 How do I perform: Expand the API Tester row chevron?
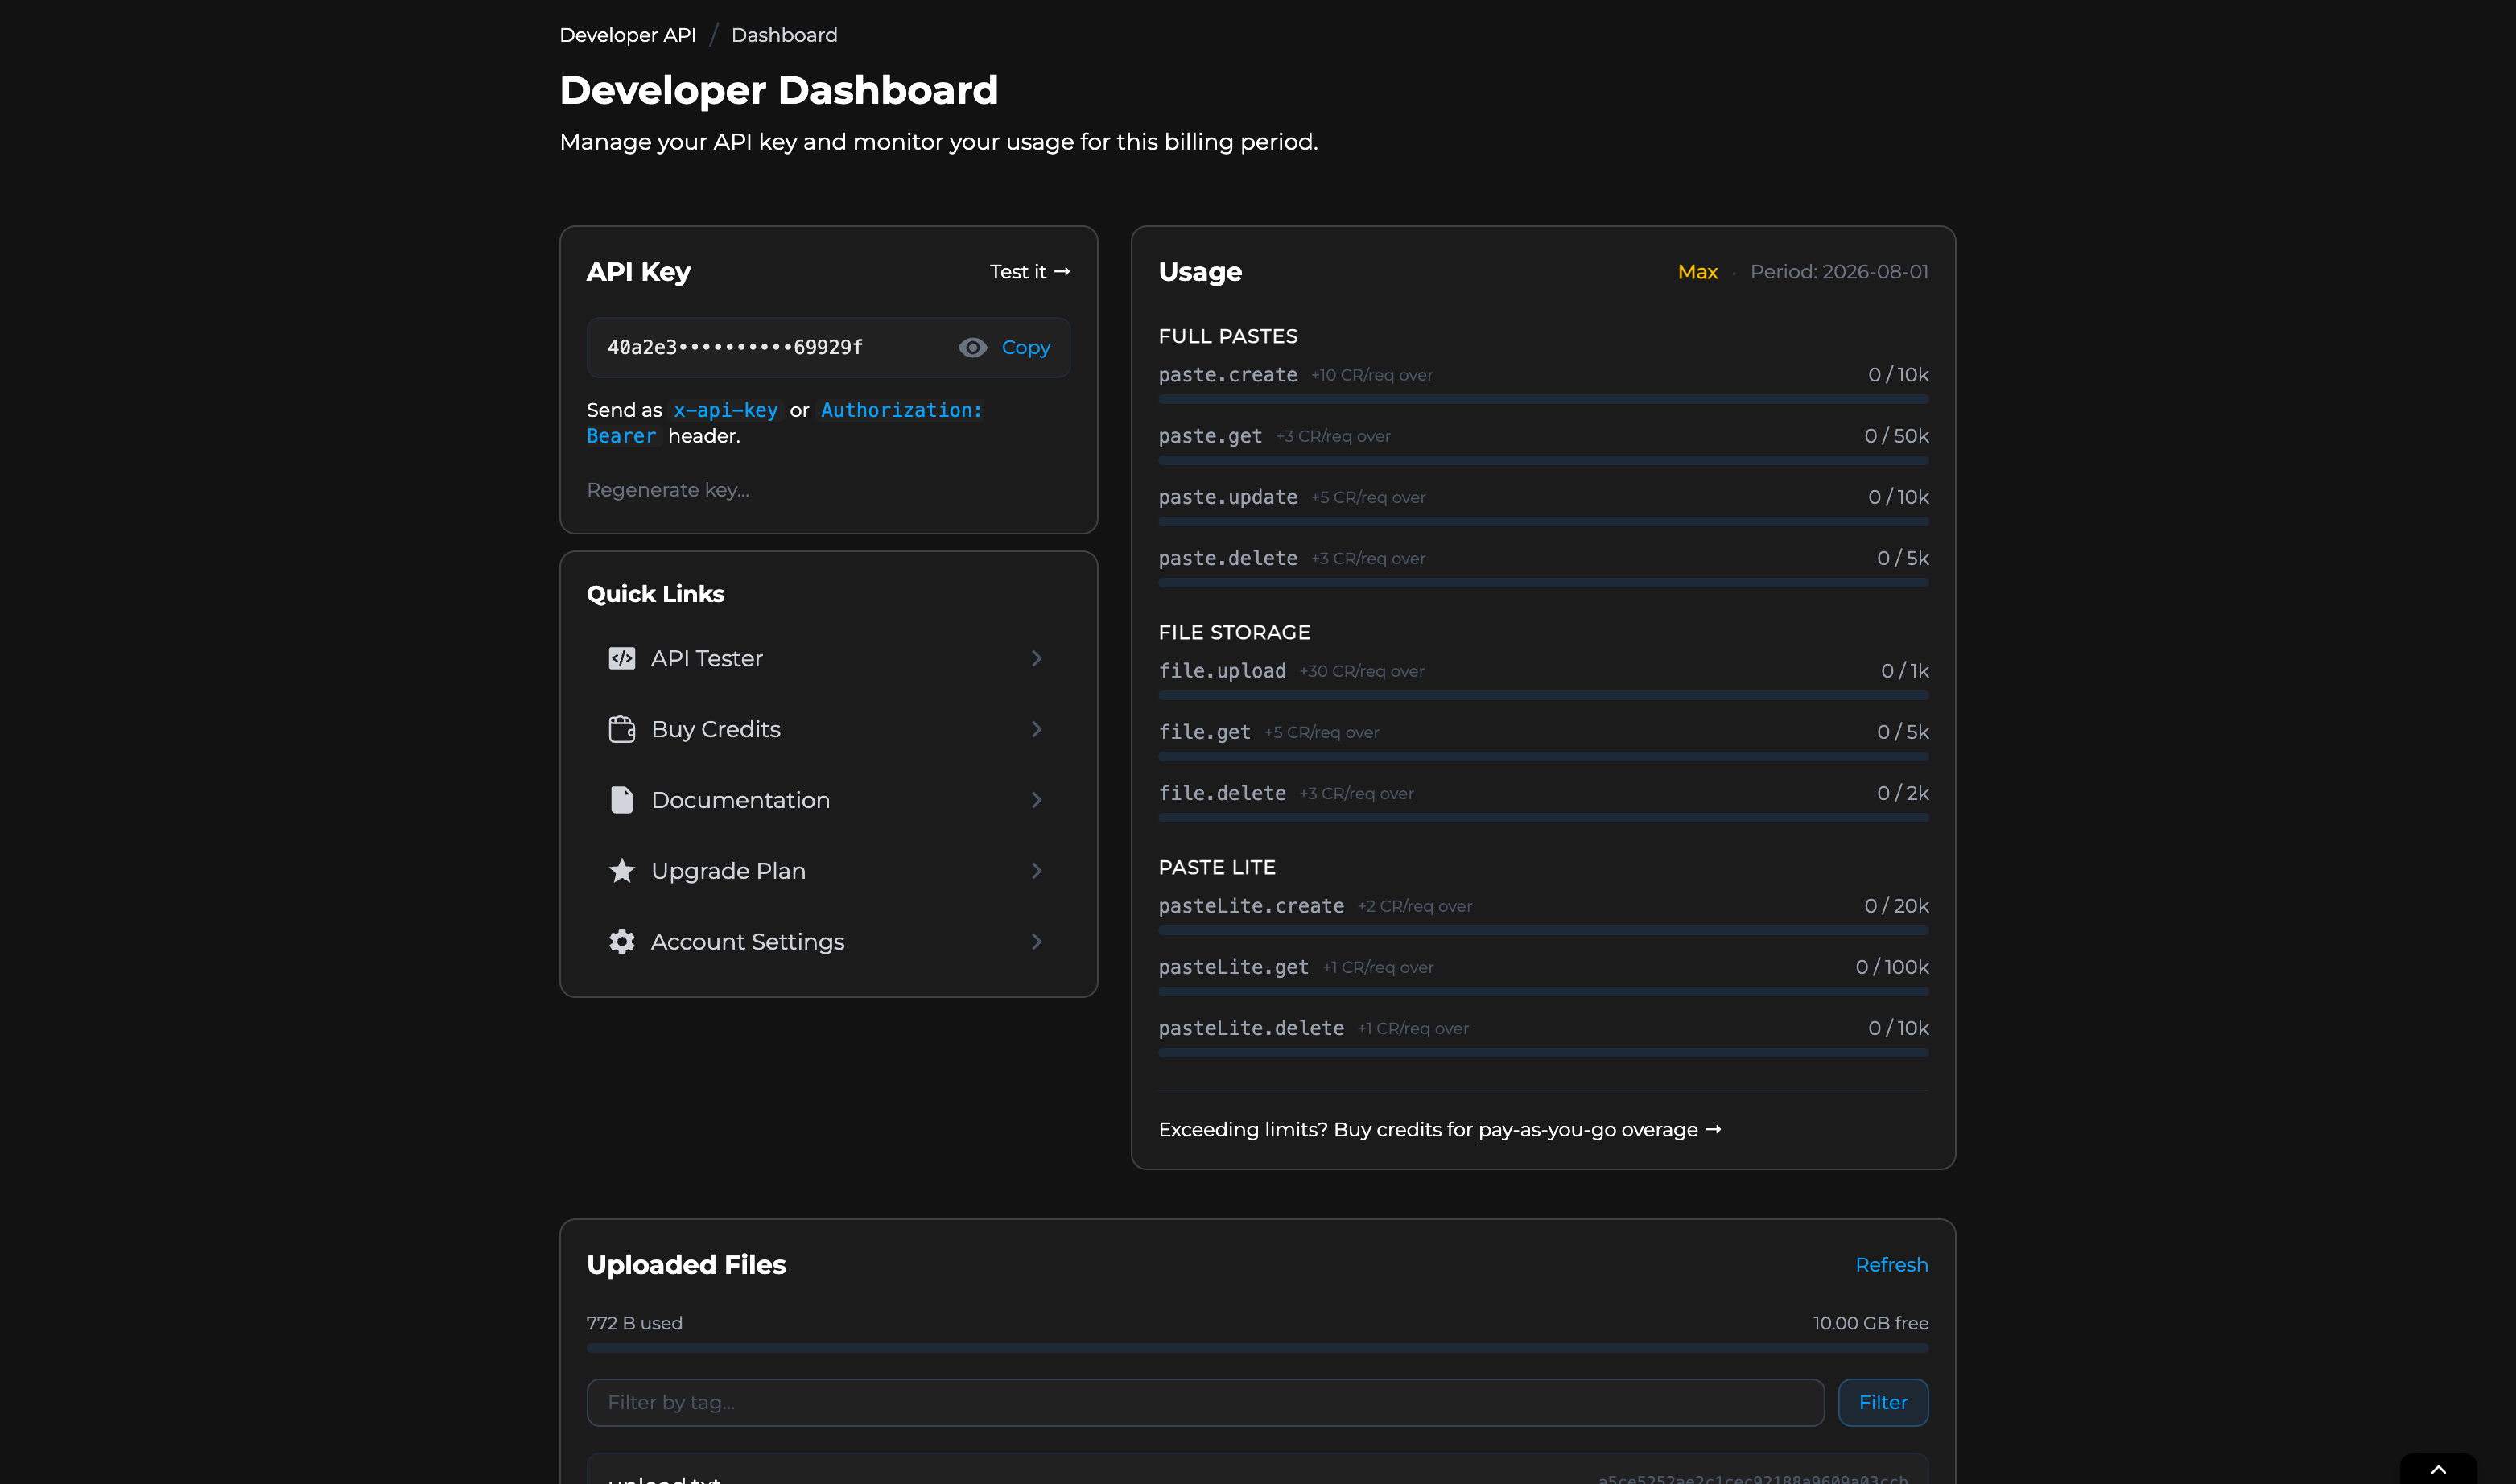pyautogui.click(x=1036, y=658)
